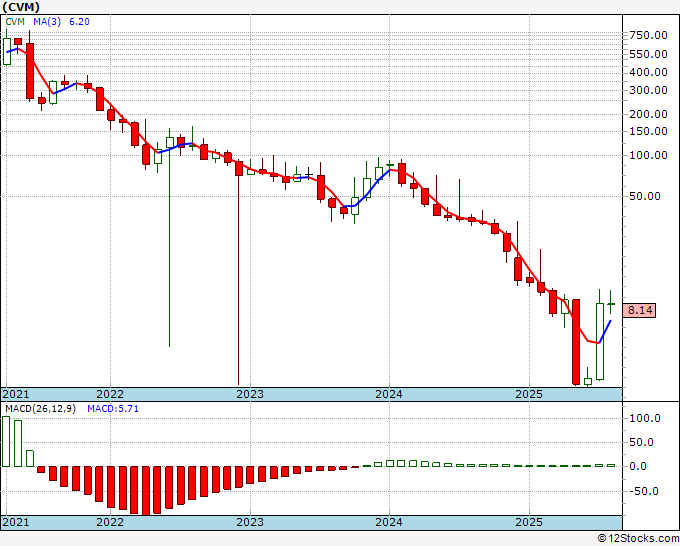Image resolution: width=680 pixels, height=546 pixels.
Task: Click the -50.0 MACD axis label
Action: (x=645, y=491)
